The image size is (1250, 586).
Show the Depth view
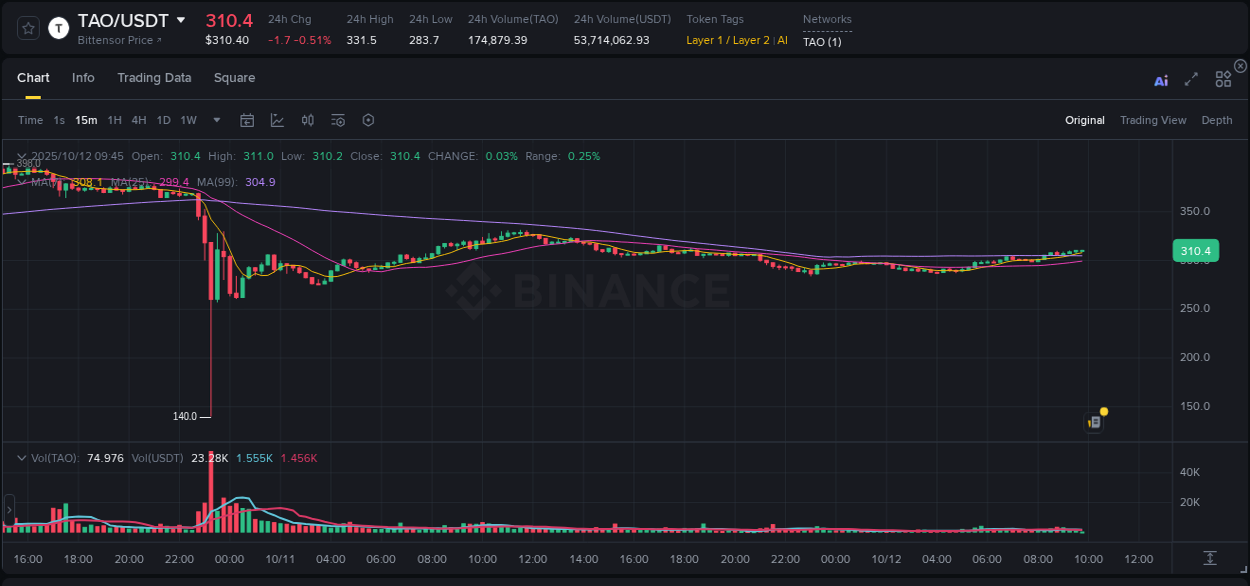pos(1216,120)
